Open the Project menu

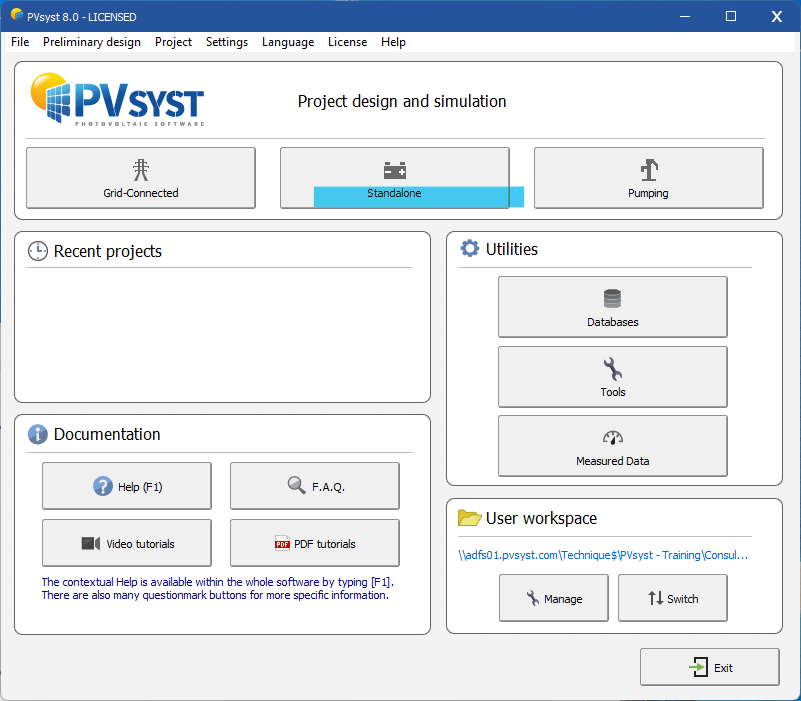tap(173, 42)
